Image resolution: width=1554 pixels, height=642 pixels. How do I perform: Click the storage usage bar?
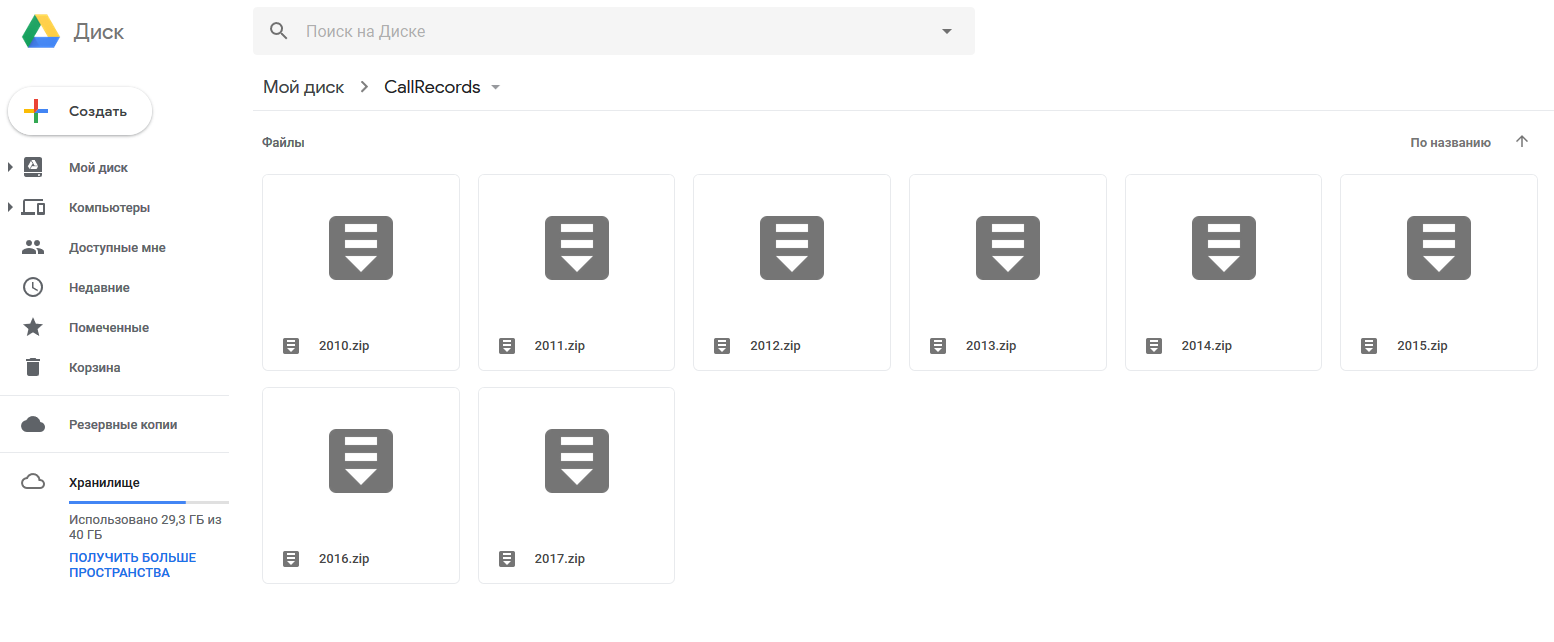point(148,502)
